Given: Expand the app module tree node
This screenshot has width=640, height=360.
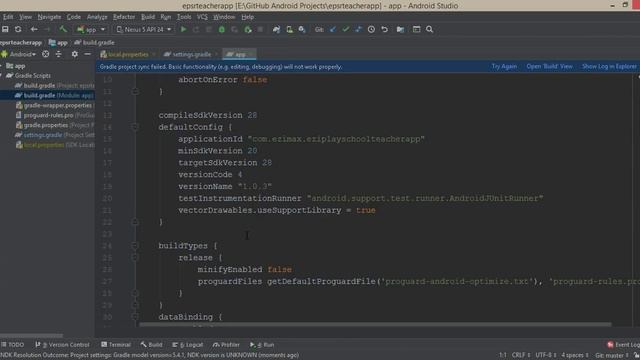Looking at the screenshot, I should [x=2, y=66].
